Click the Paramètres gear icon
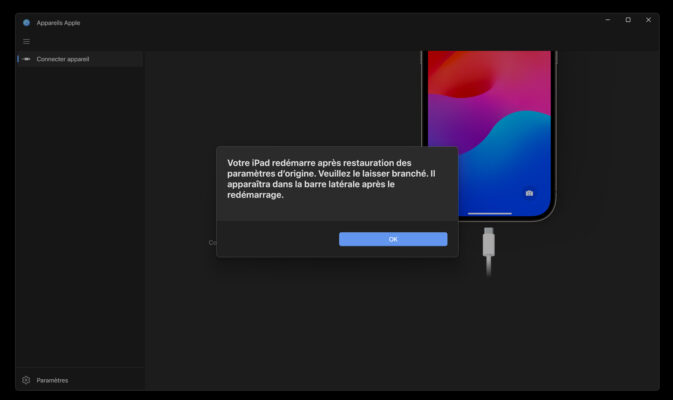This screenshot has height=400, width=673. click(x=26, y=380)
